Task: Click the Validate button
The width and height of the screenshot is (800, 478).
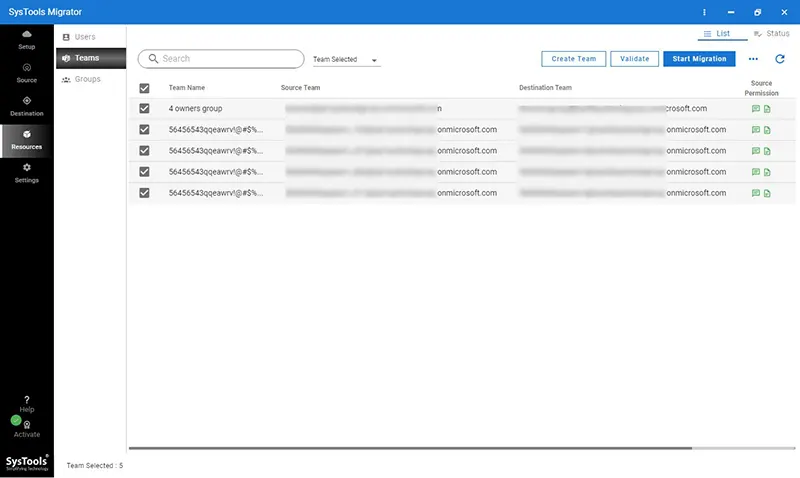Action: [634, 59]
